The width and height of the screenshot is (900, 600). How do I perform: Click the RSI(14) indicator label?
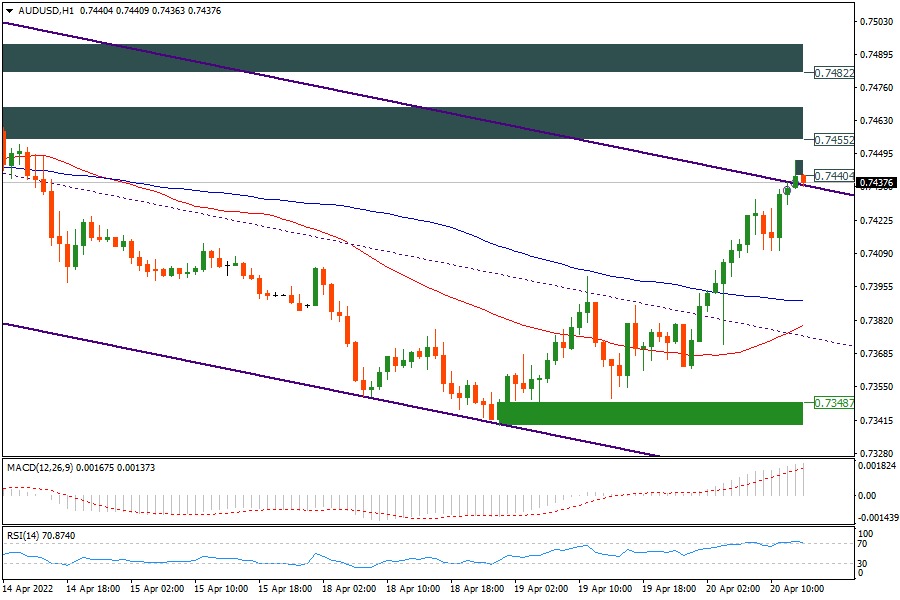pos(26,536)
